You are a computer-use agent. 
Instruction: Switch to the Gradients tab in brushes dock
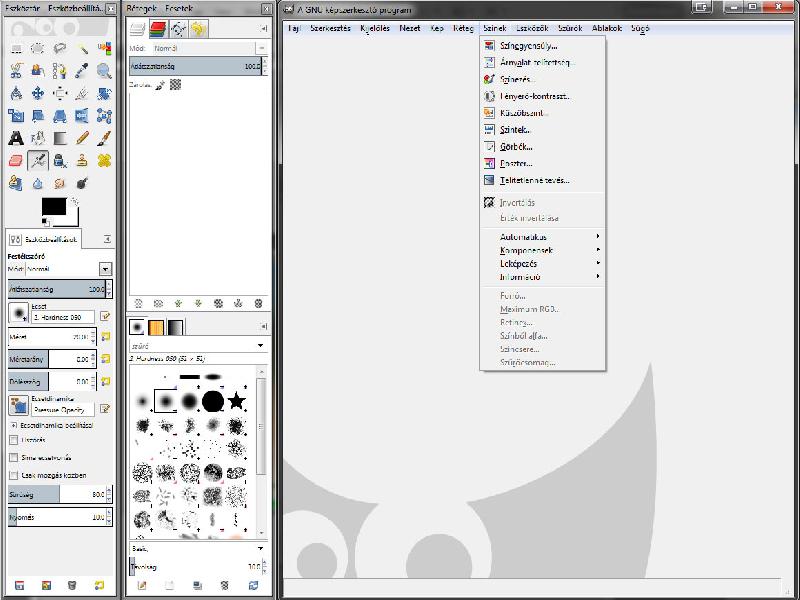pos(175,327)
